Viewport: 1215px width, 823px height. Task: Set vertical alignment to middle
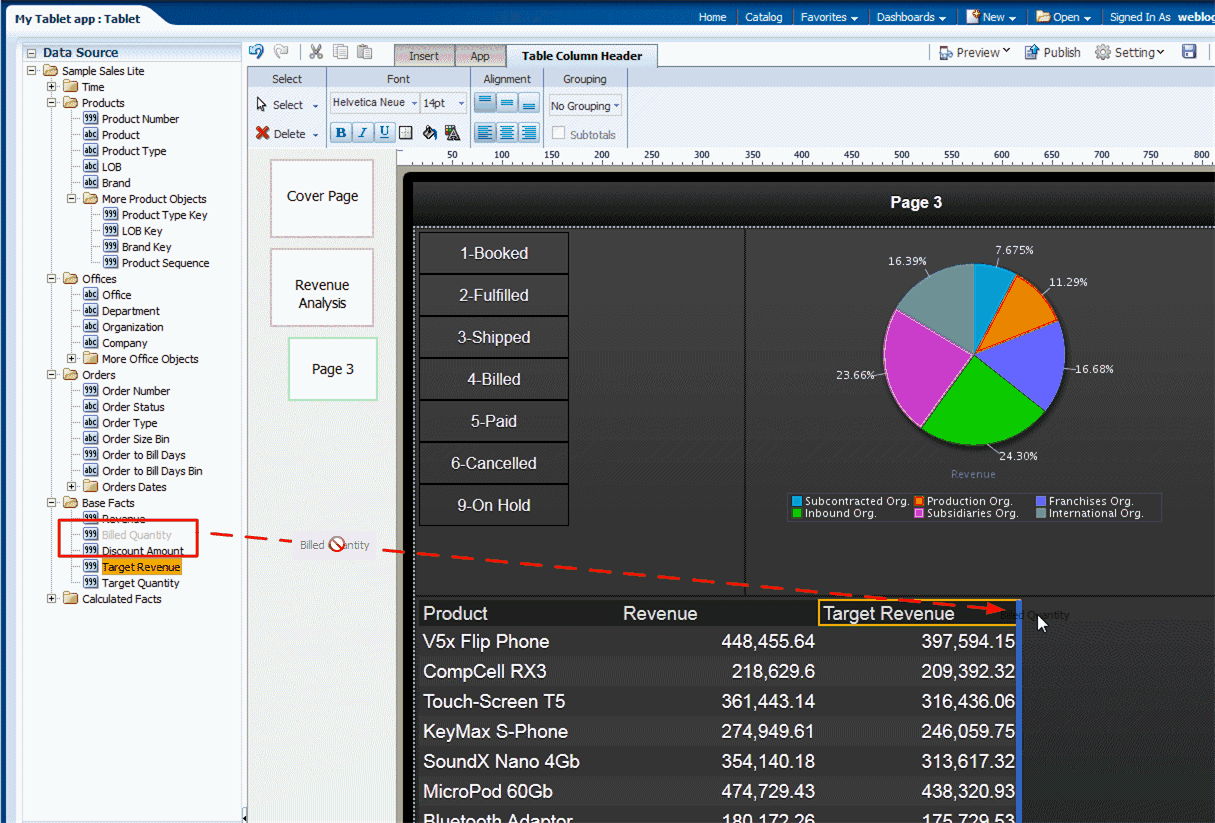point(507,102)
